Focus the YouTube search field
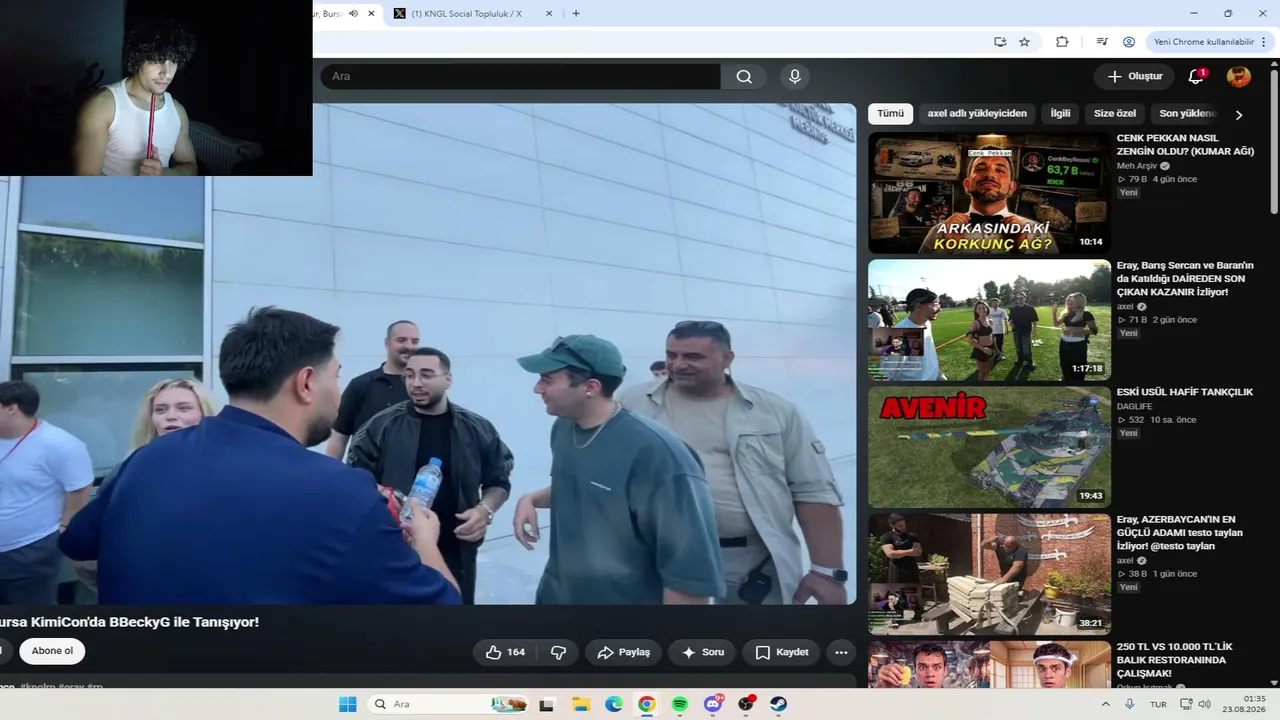The height and width of the screenshot is (720, 1280). pyautogui.click(x=520, y=76)
